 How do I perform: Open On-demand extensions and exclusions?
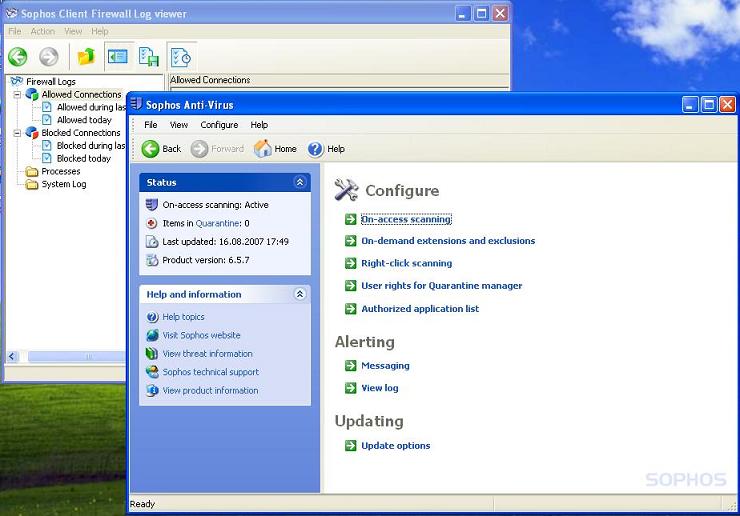pyautogui.click(x=448, y=241)
